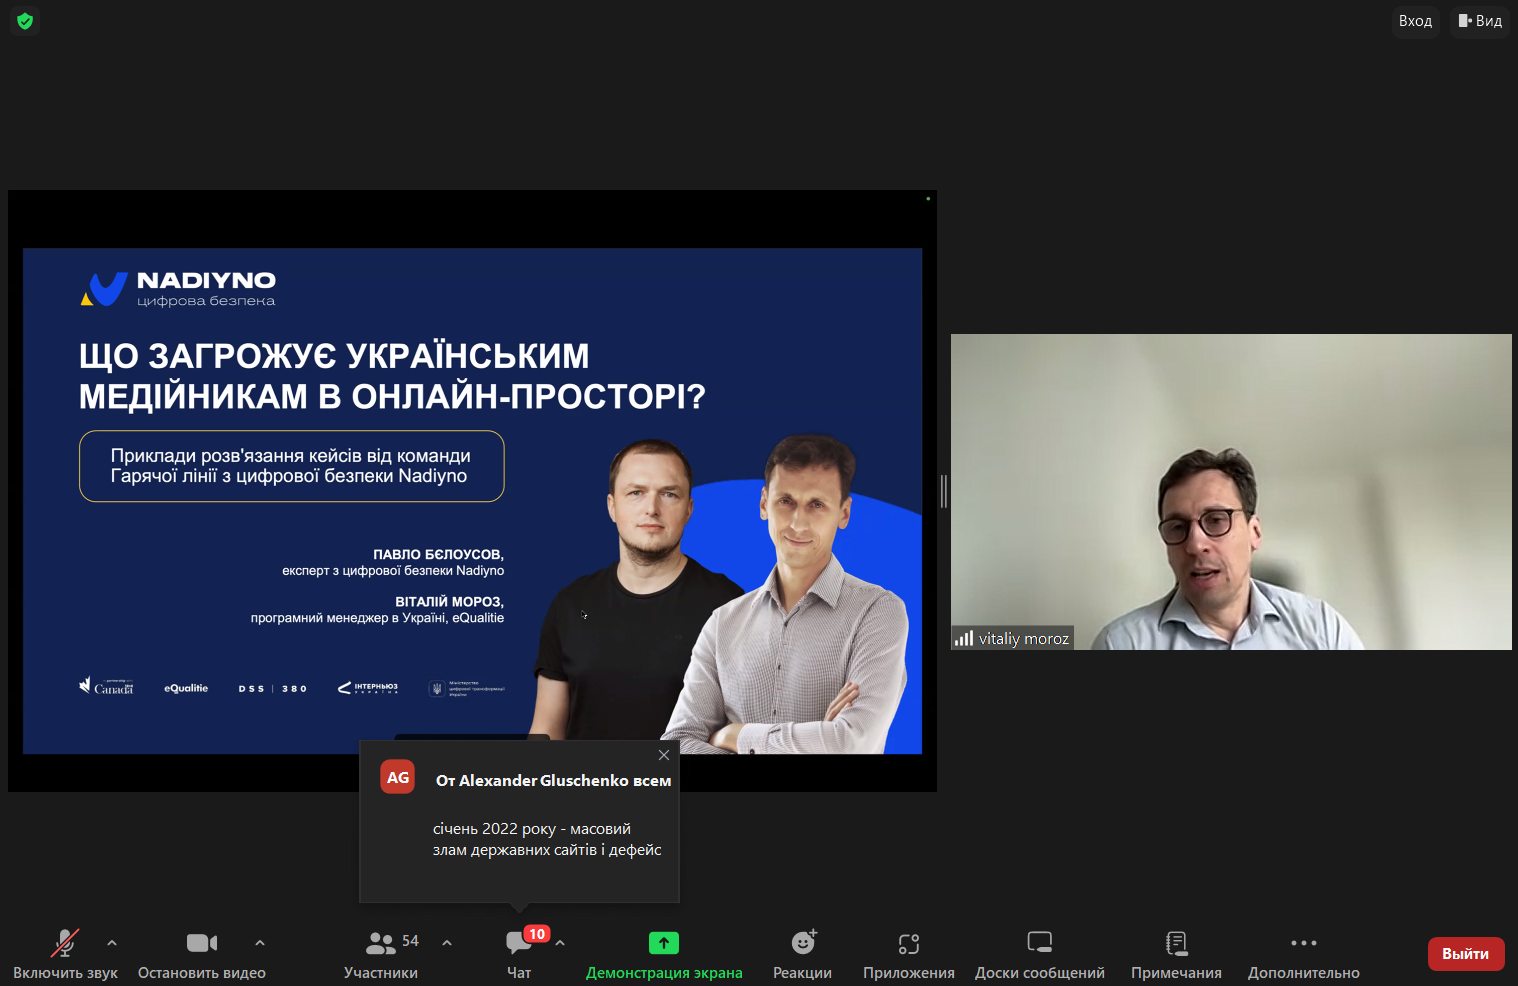
Task: Click the Canada logo on slide
Action: (x=106, y=686)
